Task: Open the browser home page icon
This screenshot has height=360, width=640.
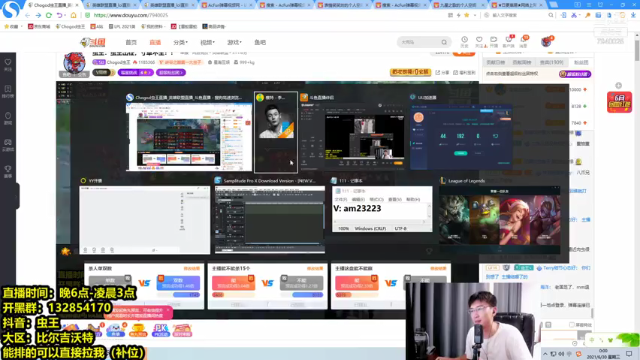Action: (x=73, y=15)
